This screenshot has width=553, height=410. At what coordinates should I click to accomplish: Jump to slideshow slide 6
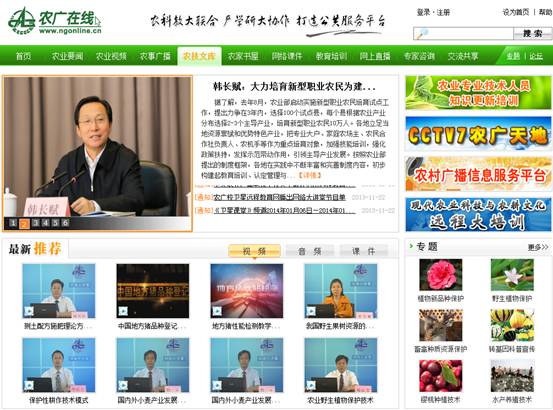tap(65, 223)
